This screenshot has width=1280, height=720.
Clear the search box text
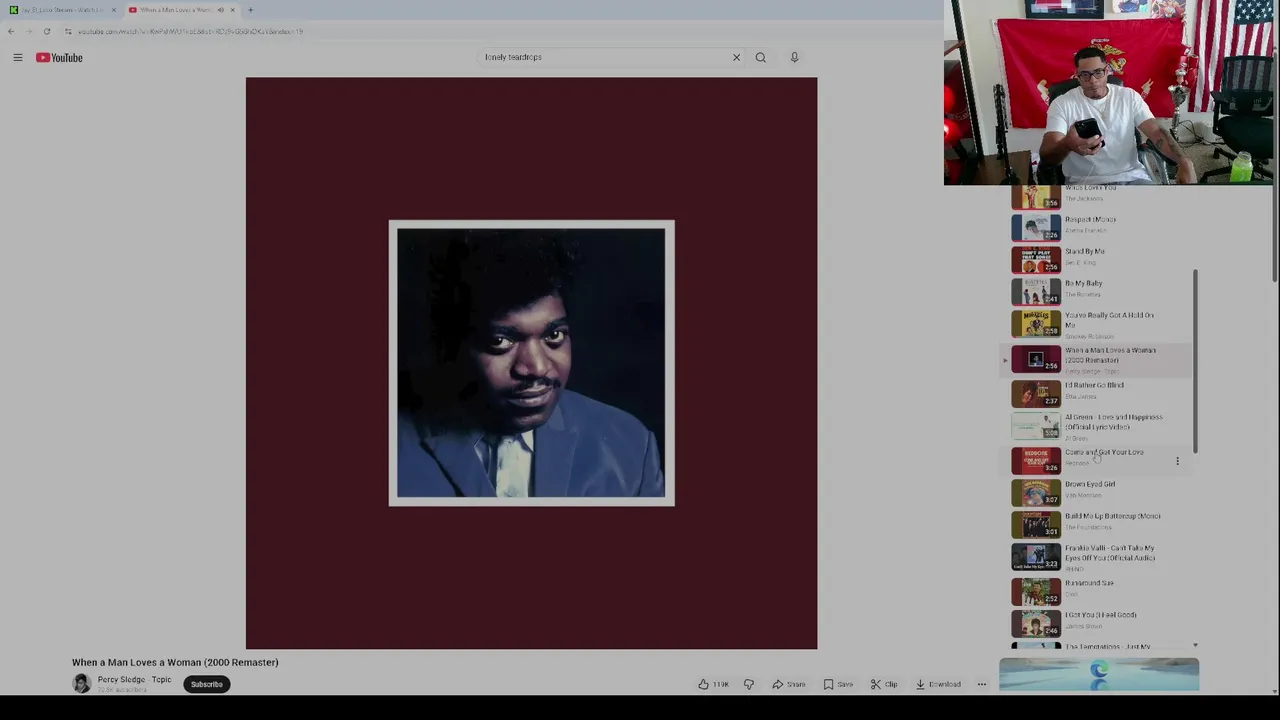736,57
